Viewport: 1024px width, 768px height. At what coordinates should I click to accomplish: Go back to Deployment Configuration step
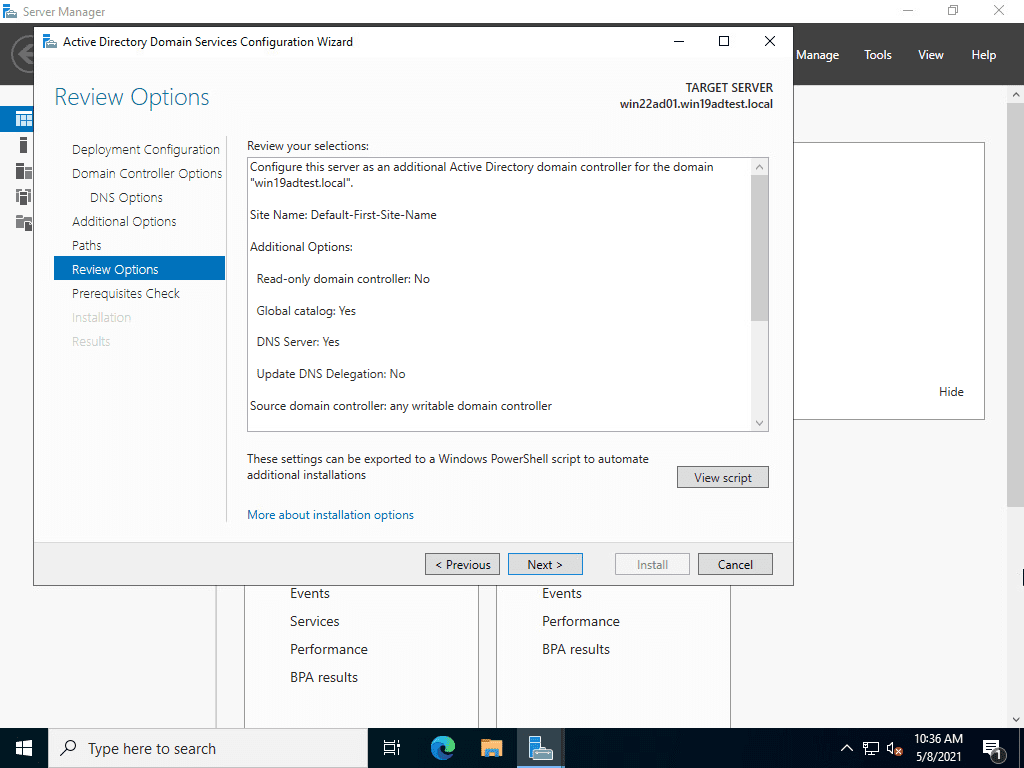145,148
